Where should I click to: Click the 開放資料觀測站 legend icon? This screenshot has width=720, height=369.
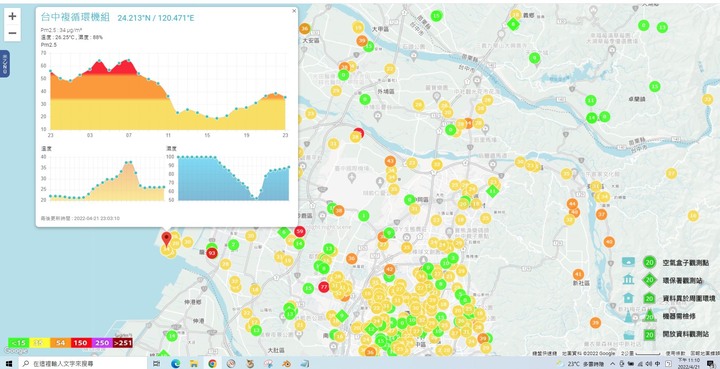tap(628, 335)
